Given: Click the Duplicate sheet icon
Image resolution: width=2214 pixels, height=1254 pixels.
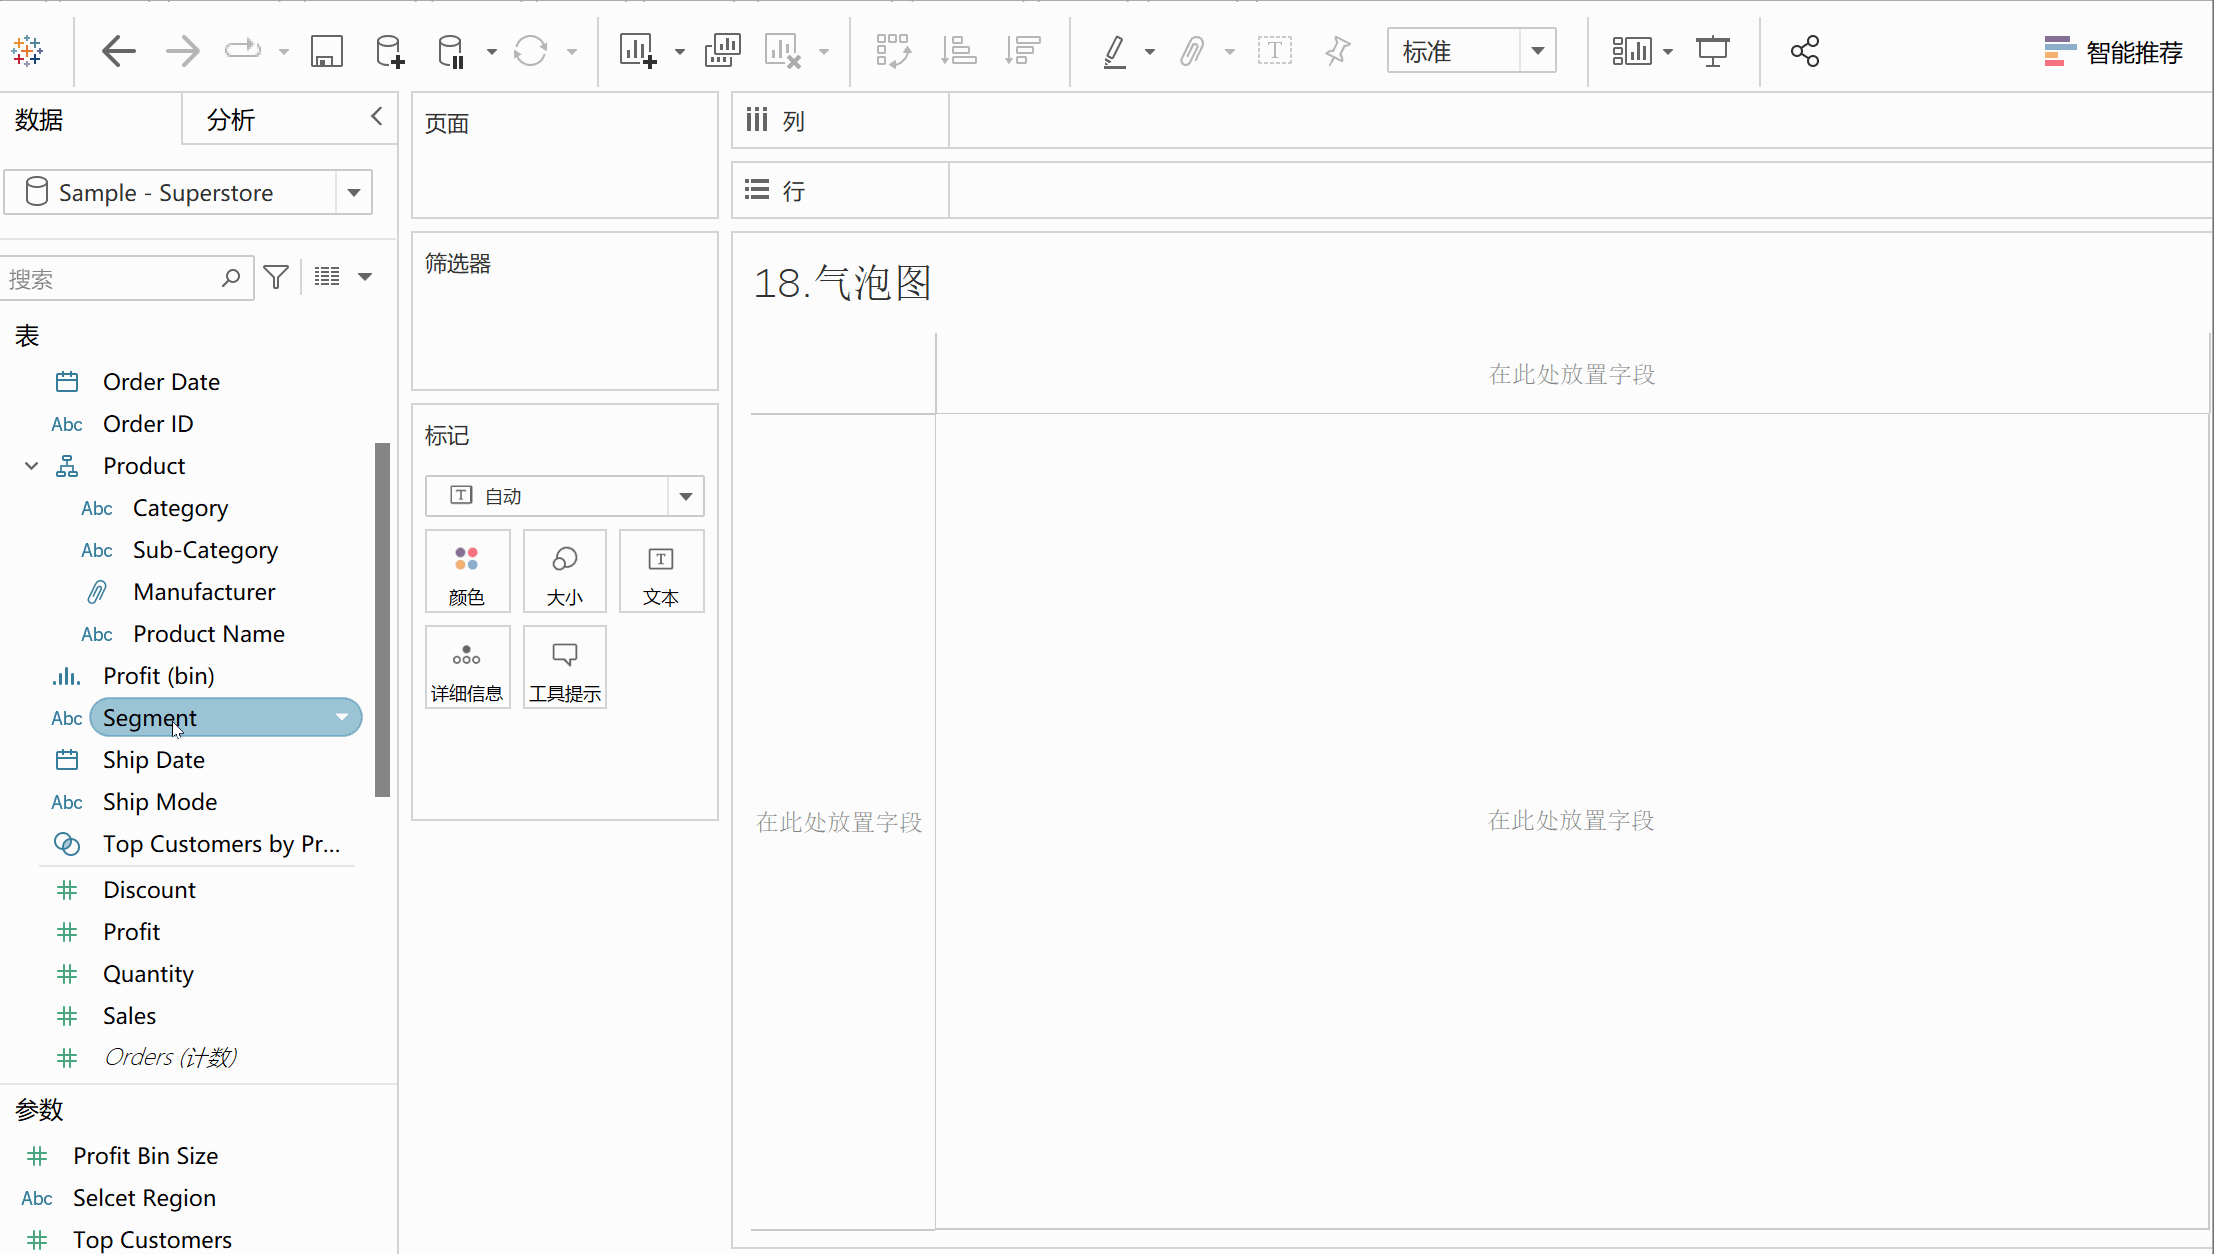Looking at the screenshot, I should click(722, 51).
